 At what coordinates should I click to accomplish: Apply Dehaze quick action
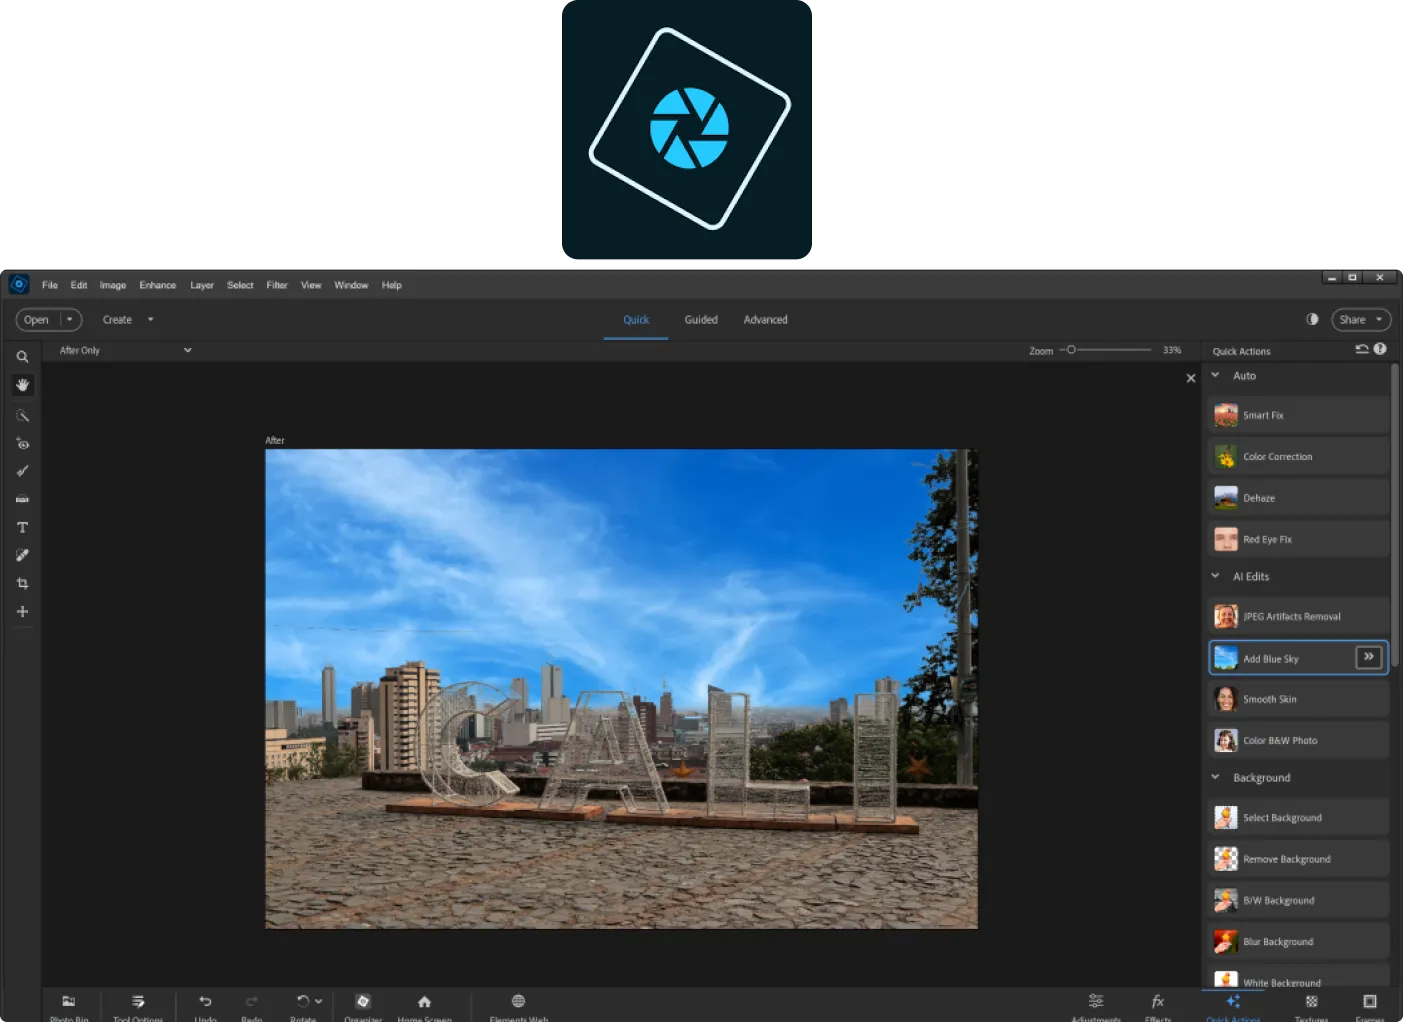(x=1298, y=498)
